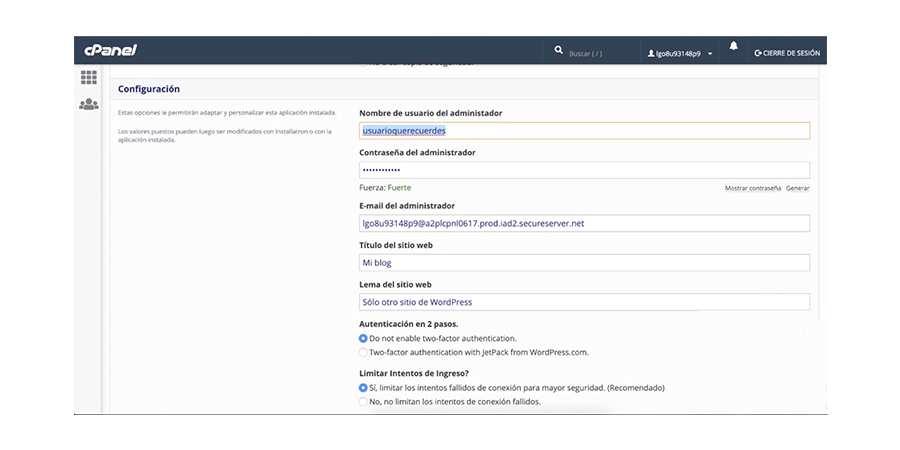
Task: Click Mostrar contraseña link
Action: pos(752,188)
